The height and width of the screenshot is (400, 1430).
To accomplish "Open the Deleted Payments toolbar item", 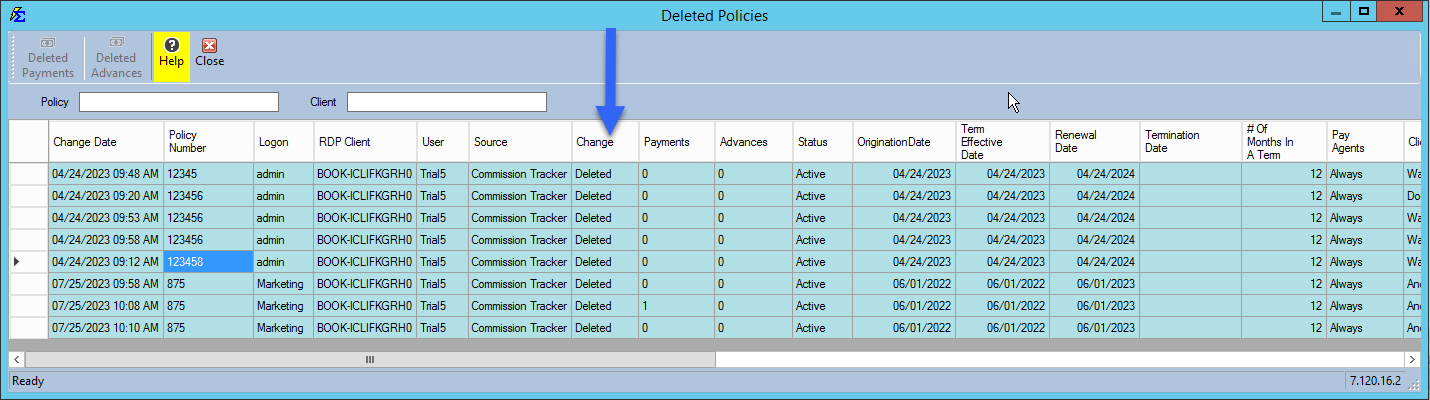I will pos(50,58).
